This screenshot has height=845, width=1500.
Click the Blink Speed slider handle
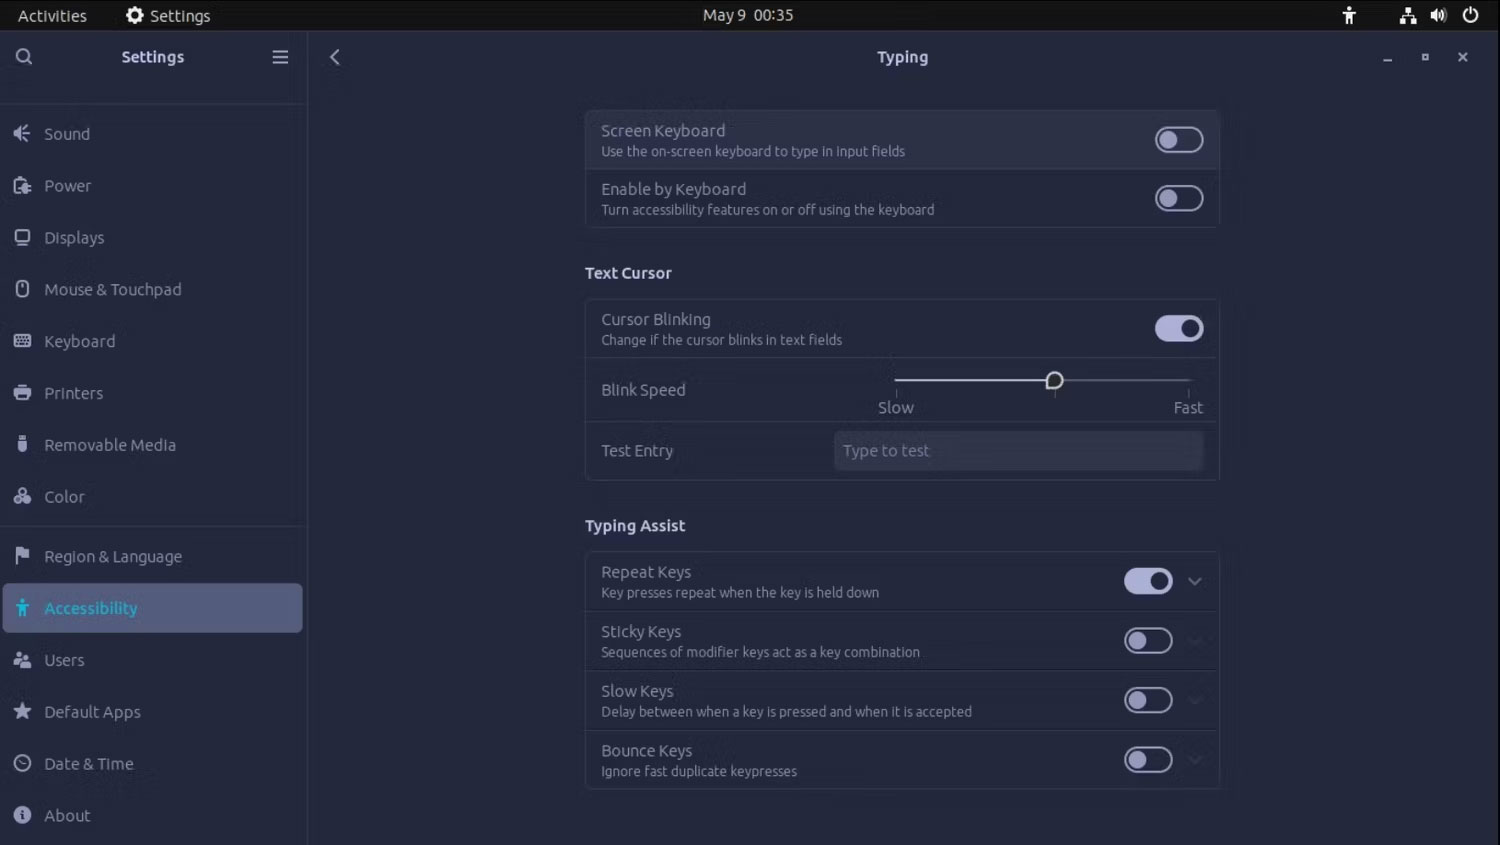[x=1054, y=381]
